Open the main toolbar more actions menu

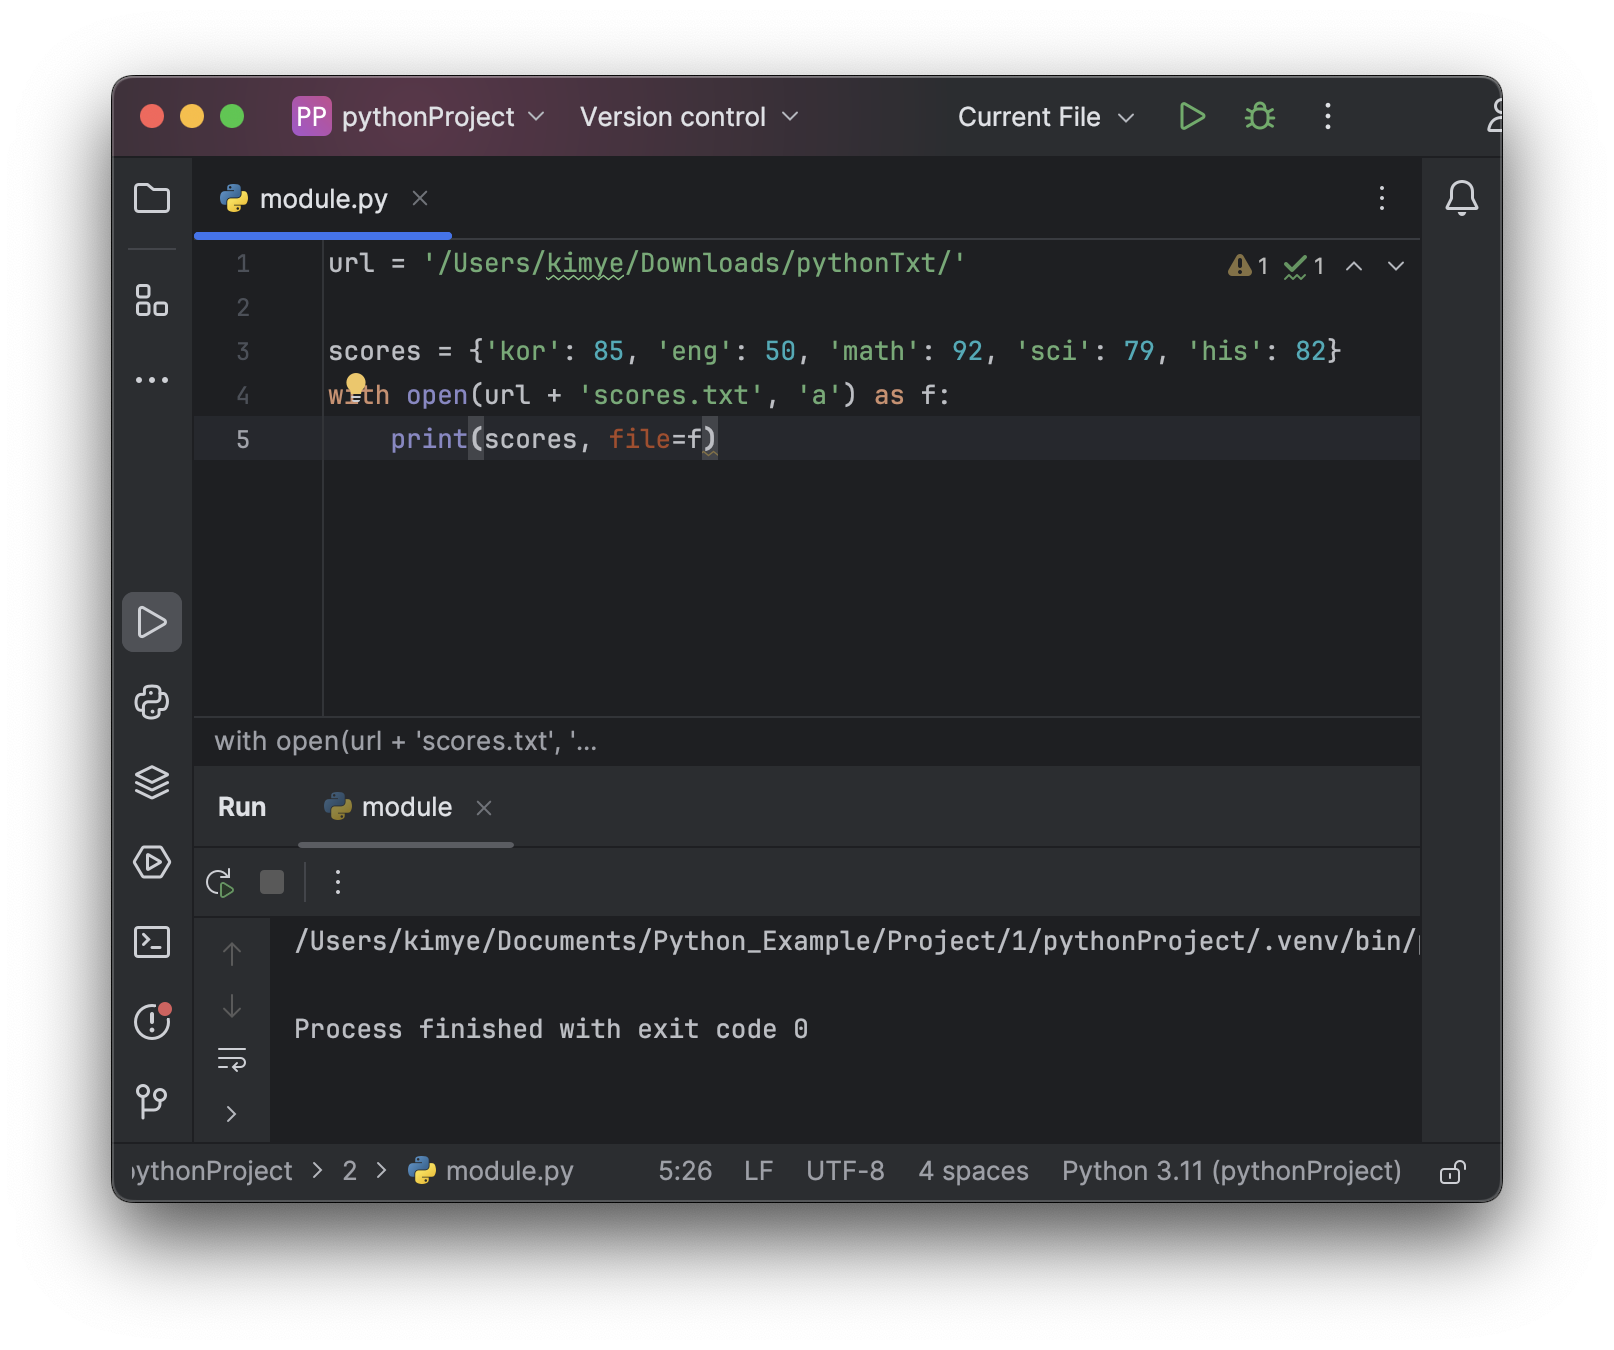[1328, 117]
